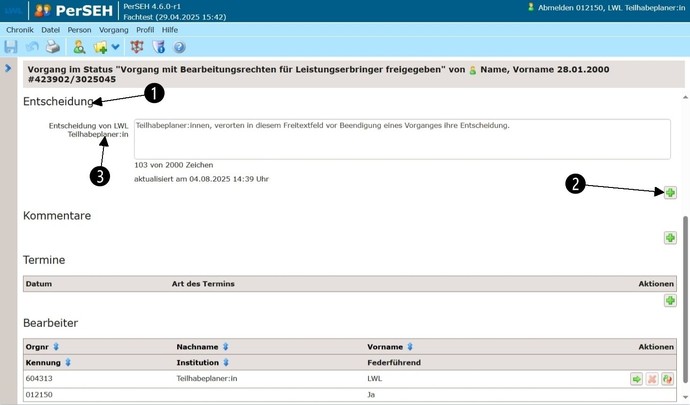Click cell text 012150
Viewport: 690px width, 405px height.
point(39,394)
